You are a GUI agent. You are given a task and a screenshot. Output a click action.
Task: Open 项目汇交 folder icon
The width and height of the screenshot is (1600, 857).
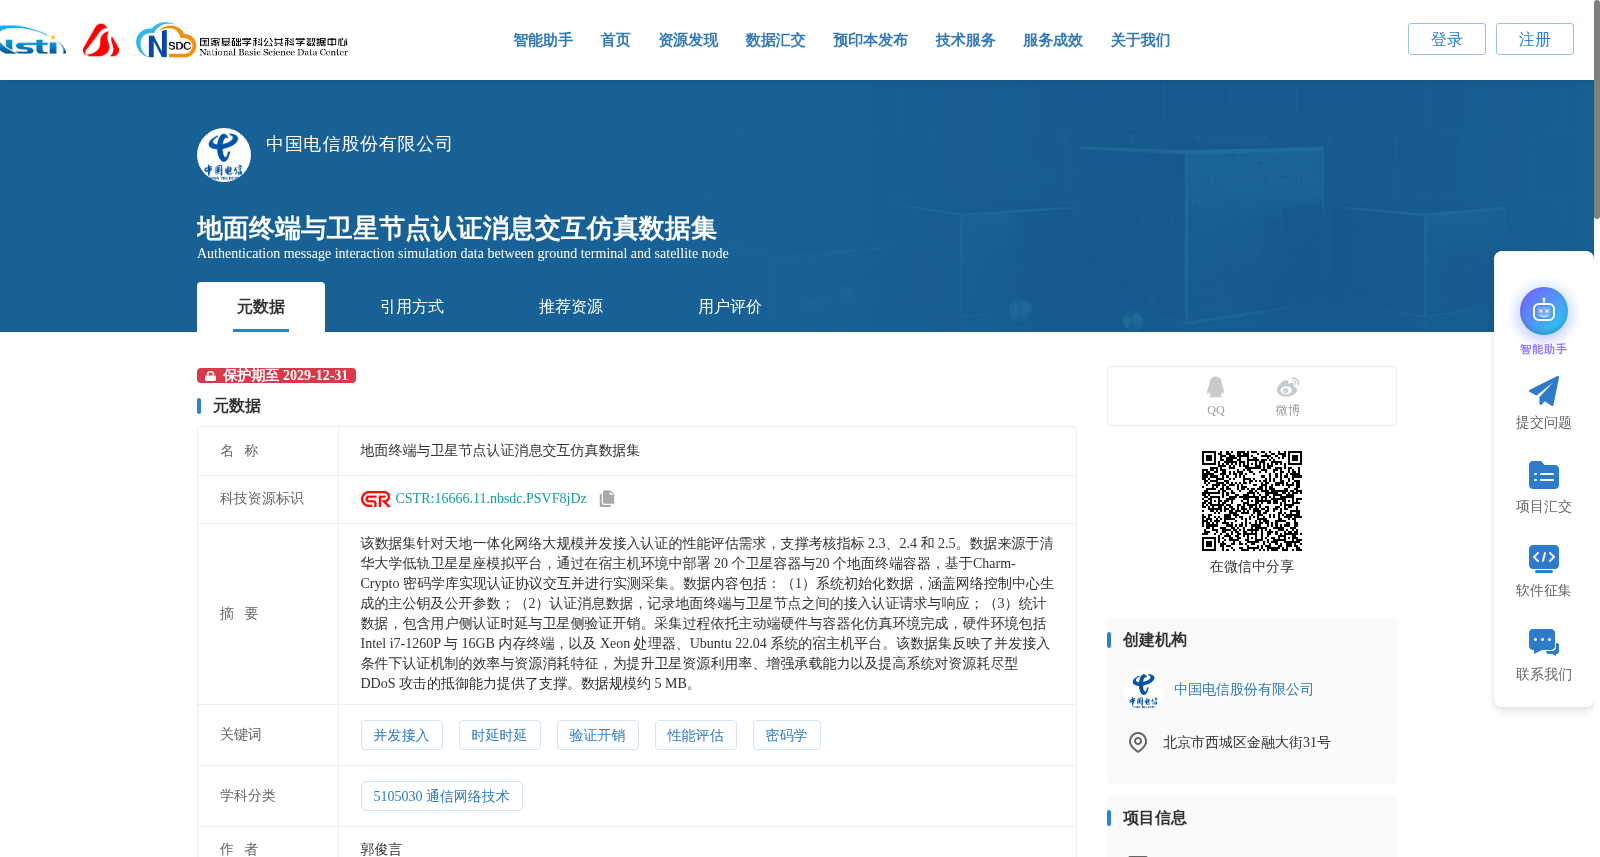1544,475
